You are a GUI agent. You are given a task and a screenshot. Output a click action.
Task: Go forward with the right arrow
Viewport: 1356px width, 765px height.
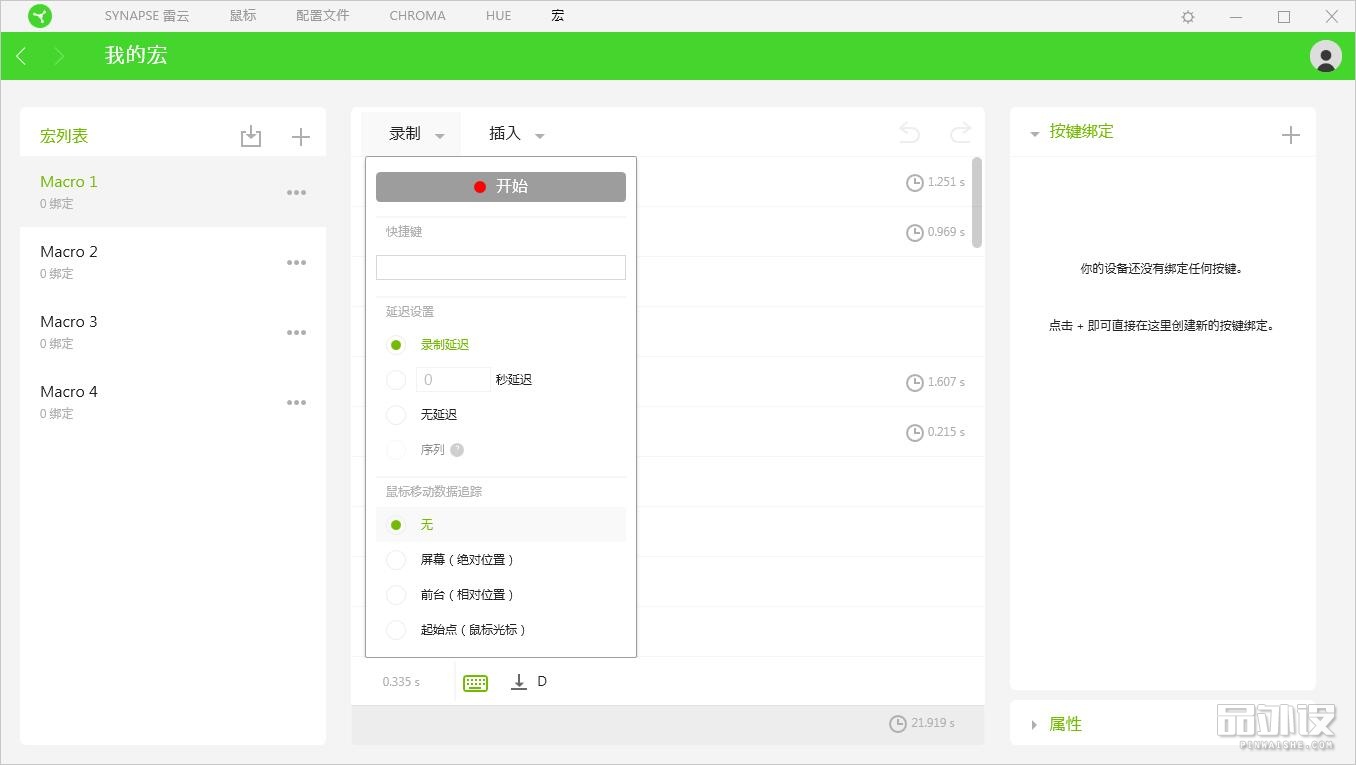(x=59, y=56)
